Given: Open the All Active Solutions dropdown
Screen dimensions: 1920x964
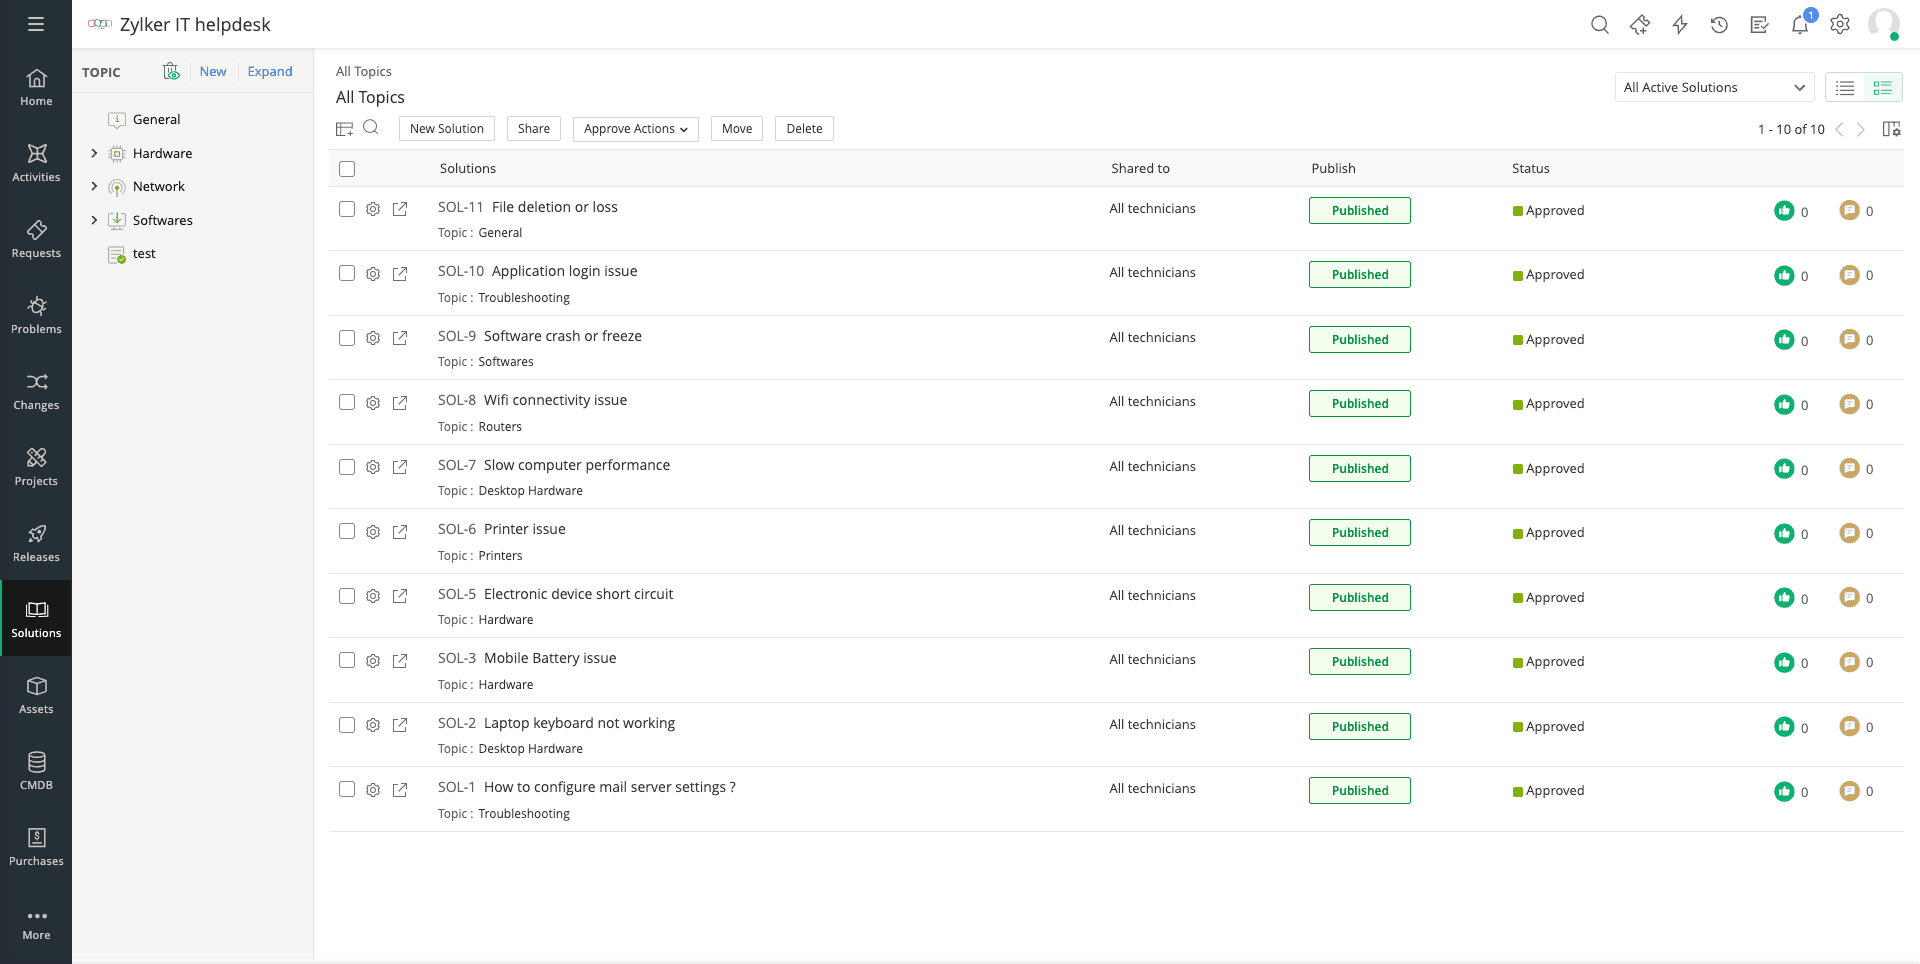Looking at the screenshot, I should point(1713,87).
